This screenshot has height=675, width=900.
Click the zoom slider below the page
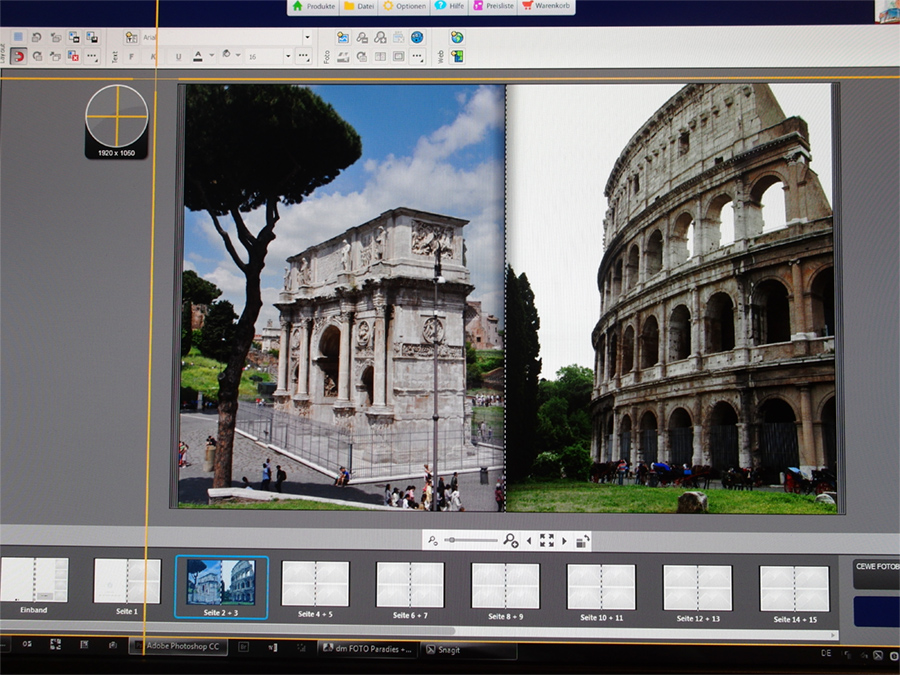tap(472, 540)
